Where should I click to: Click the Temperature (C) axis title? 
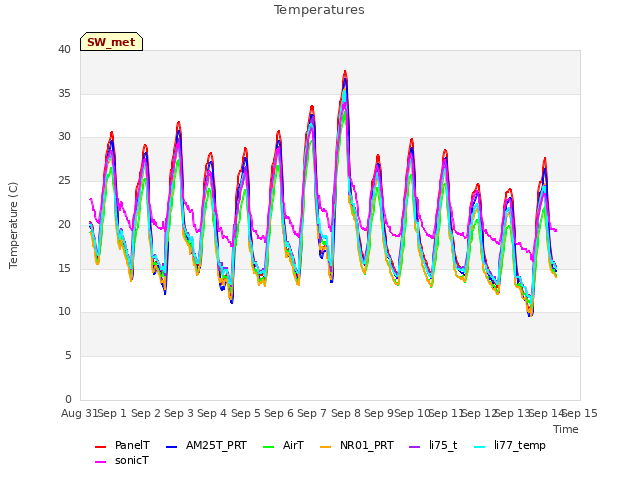(13, 225)
